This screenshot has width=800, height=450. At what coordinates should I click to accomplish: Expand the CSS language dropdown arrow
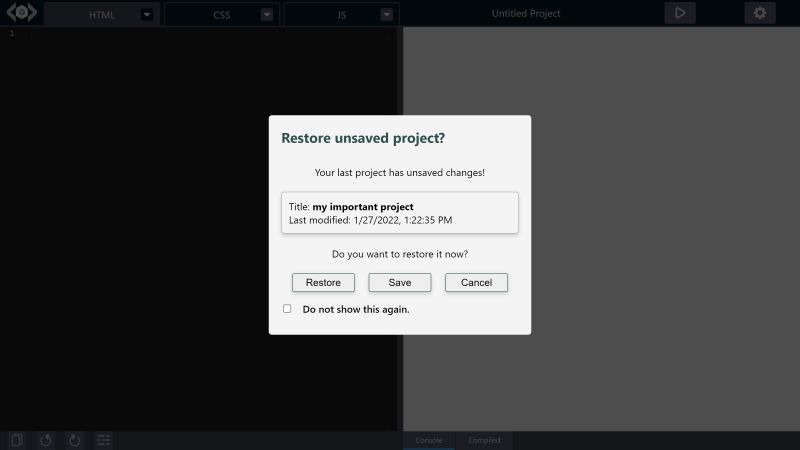click(x=266, y=15)
